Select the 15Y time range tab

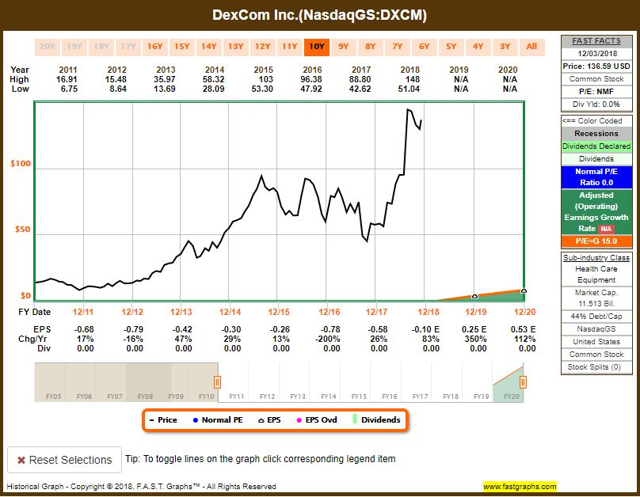[x=182, y=47]
